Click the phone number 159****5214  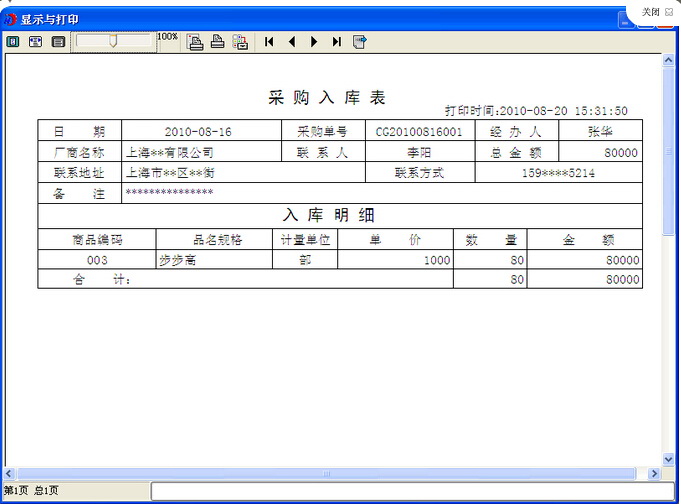[x=558, y=173]
